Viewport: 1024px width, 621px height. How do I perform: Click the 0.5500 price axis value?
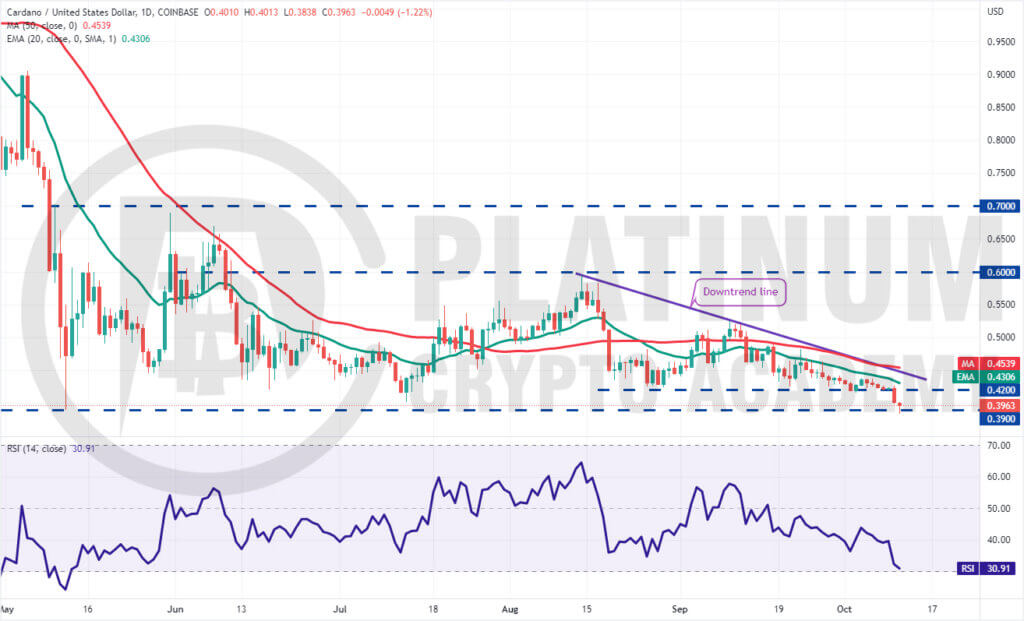1000,304
